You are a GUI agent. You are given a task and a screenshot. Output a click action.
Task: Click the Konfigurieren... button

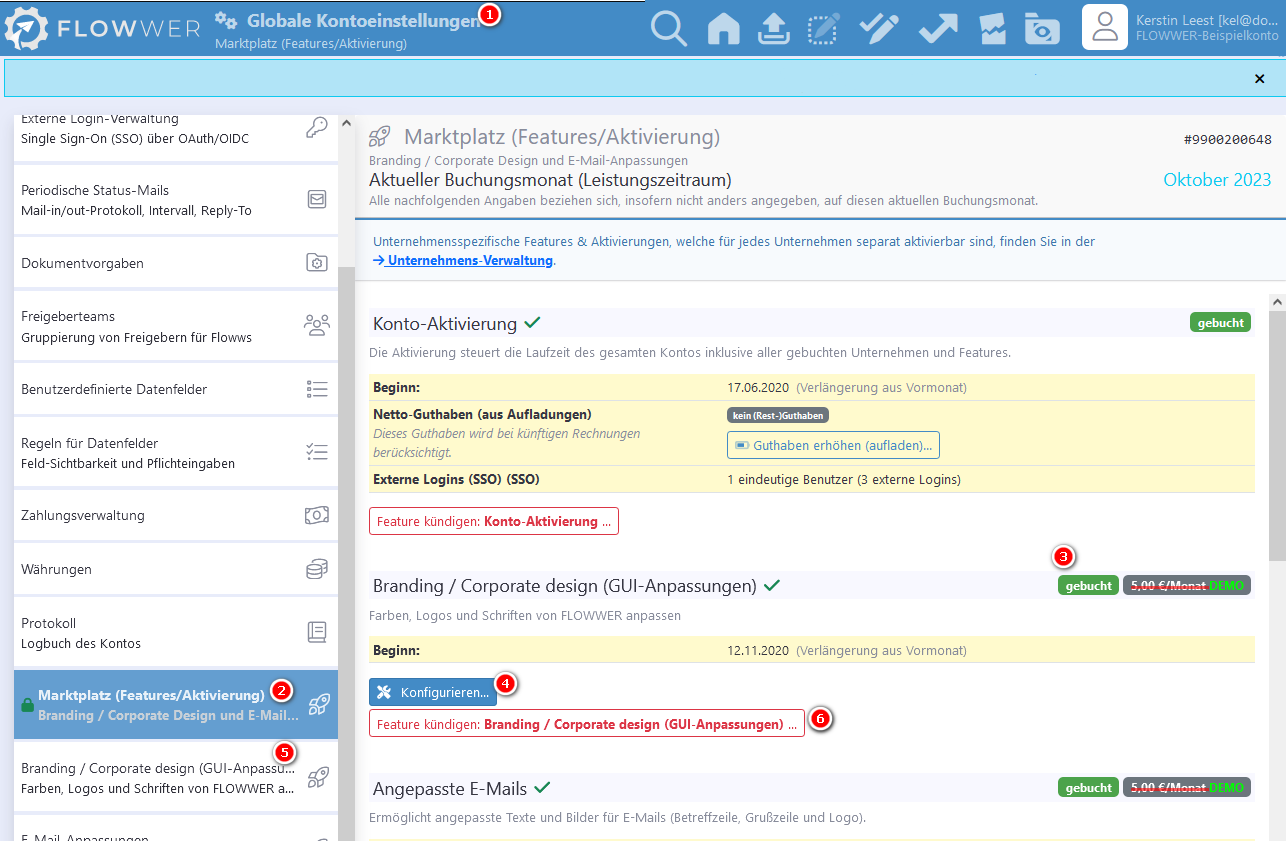click(x=433, y=692)
